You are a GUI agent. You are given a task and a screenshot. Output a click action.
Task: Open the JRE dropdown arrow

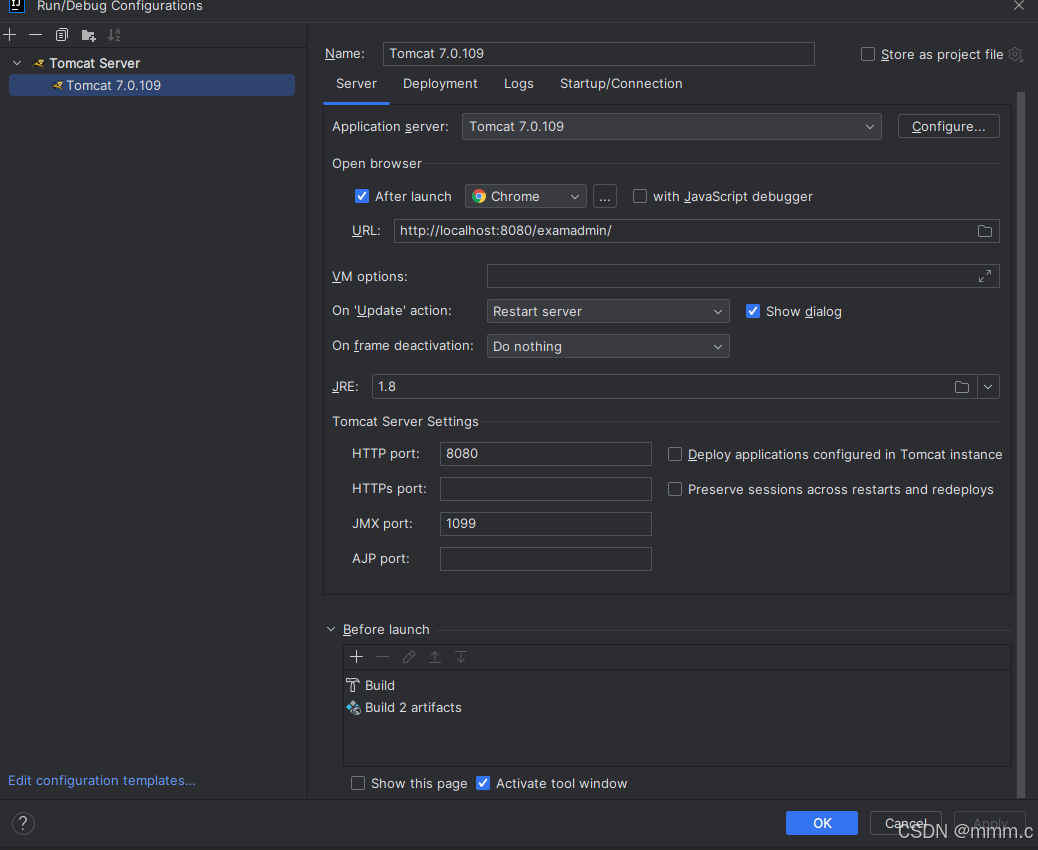click(988, 387)
